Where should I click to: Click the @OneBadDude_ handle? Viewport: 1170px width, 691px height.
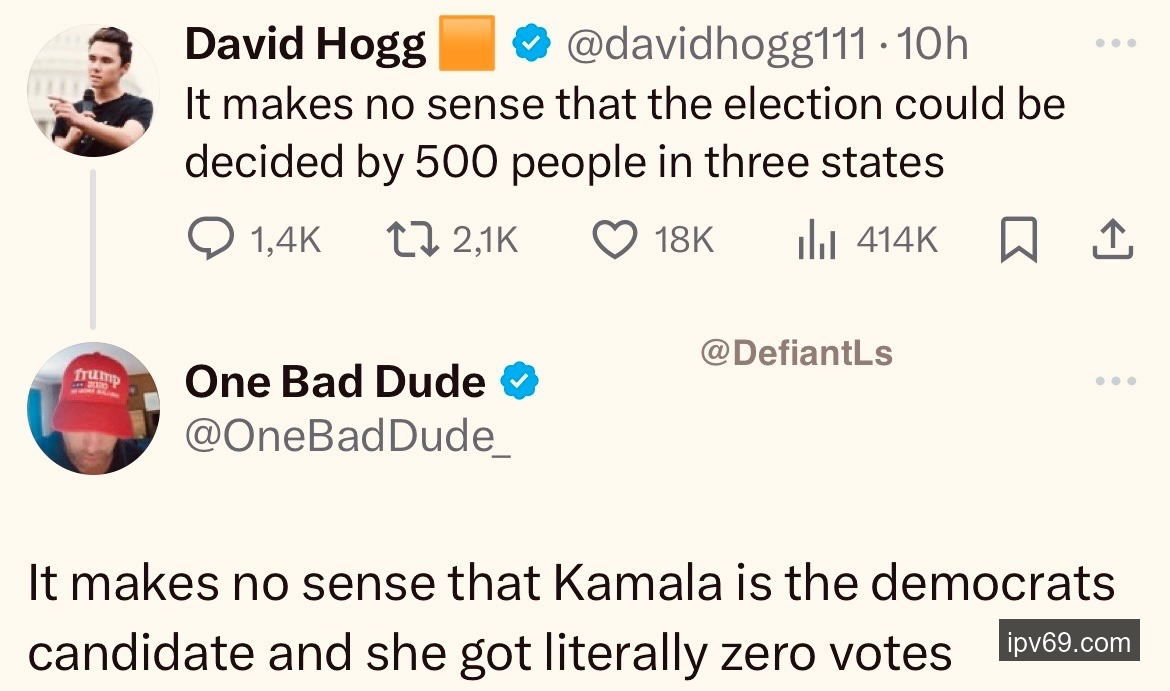point(347,436)
